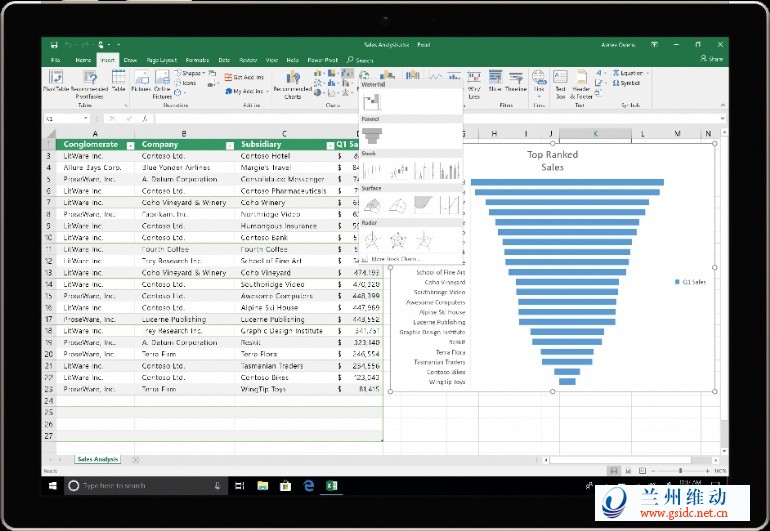
Task: Select the first Surface chart type
Action: (372, 205)
